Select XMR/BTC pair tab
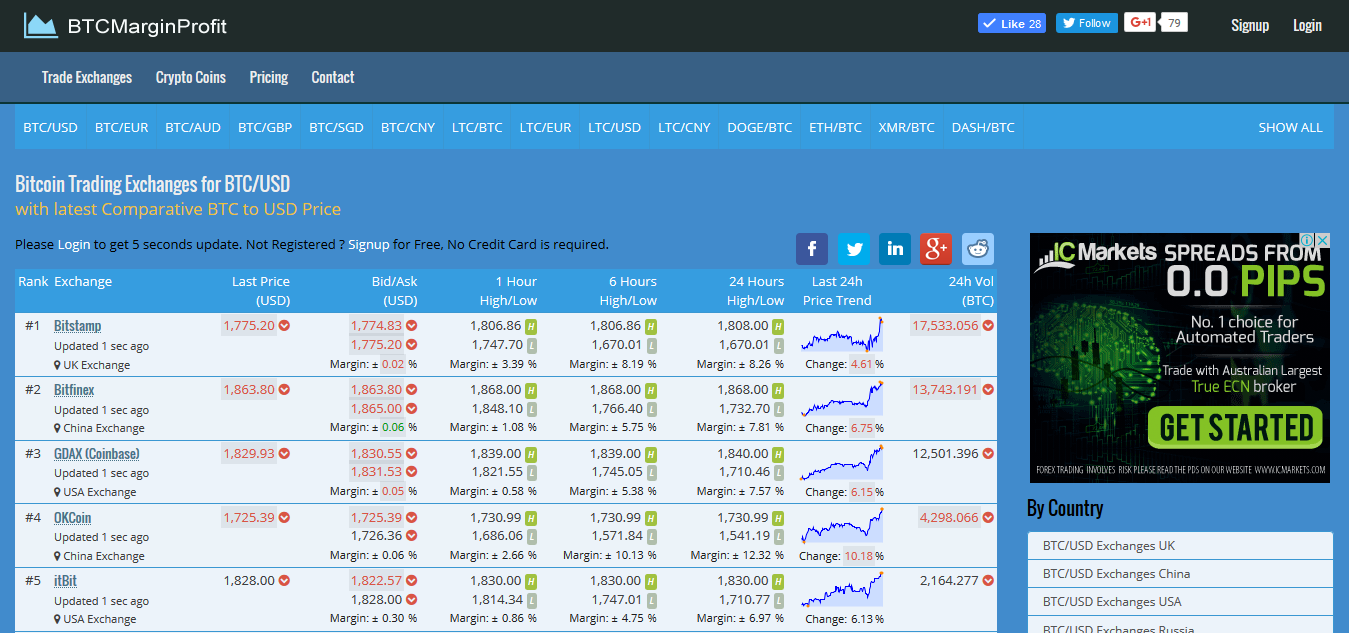The image size is (1349, 633). [906, 127]
